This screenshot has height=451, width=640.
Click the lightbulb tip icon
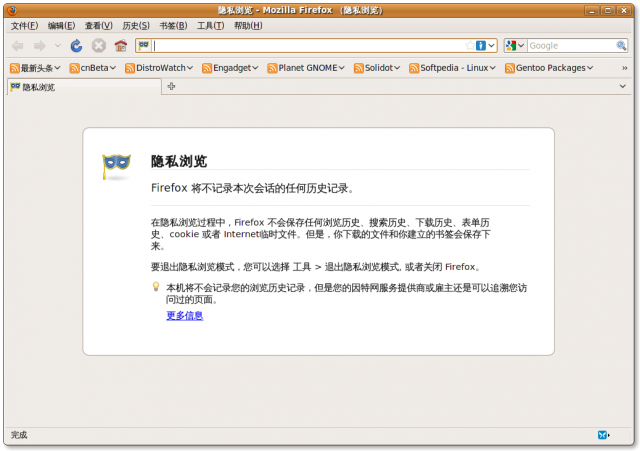(156, 287)
